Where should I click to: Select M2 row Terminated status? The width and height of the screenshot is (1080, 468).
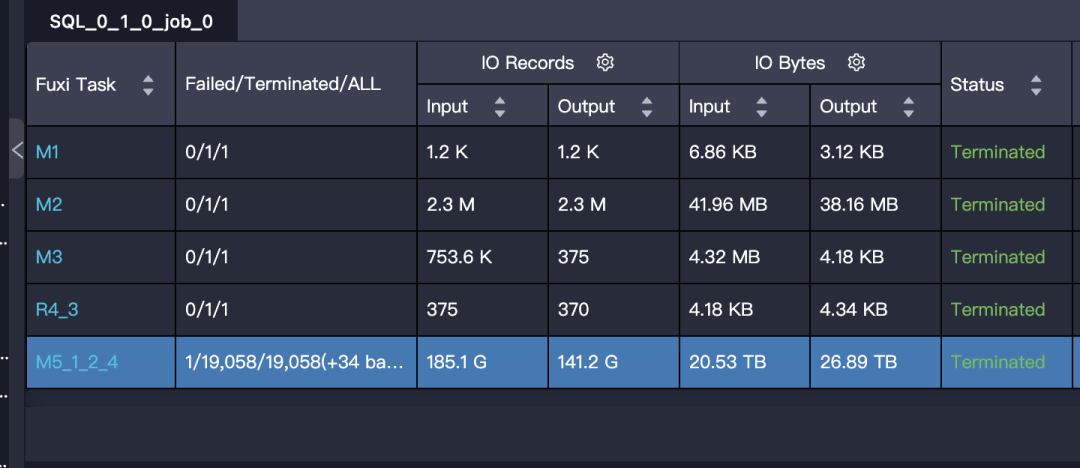[998, 205]
